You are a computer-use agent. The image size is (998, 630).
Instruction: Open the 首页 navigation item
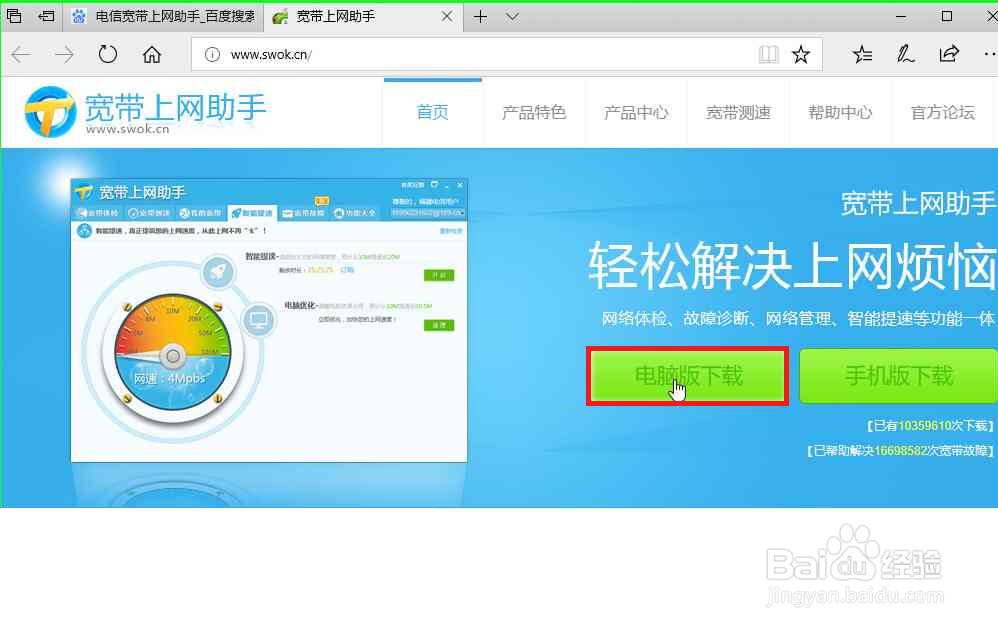pos(433,113)
